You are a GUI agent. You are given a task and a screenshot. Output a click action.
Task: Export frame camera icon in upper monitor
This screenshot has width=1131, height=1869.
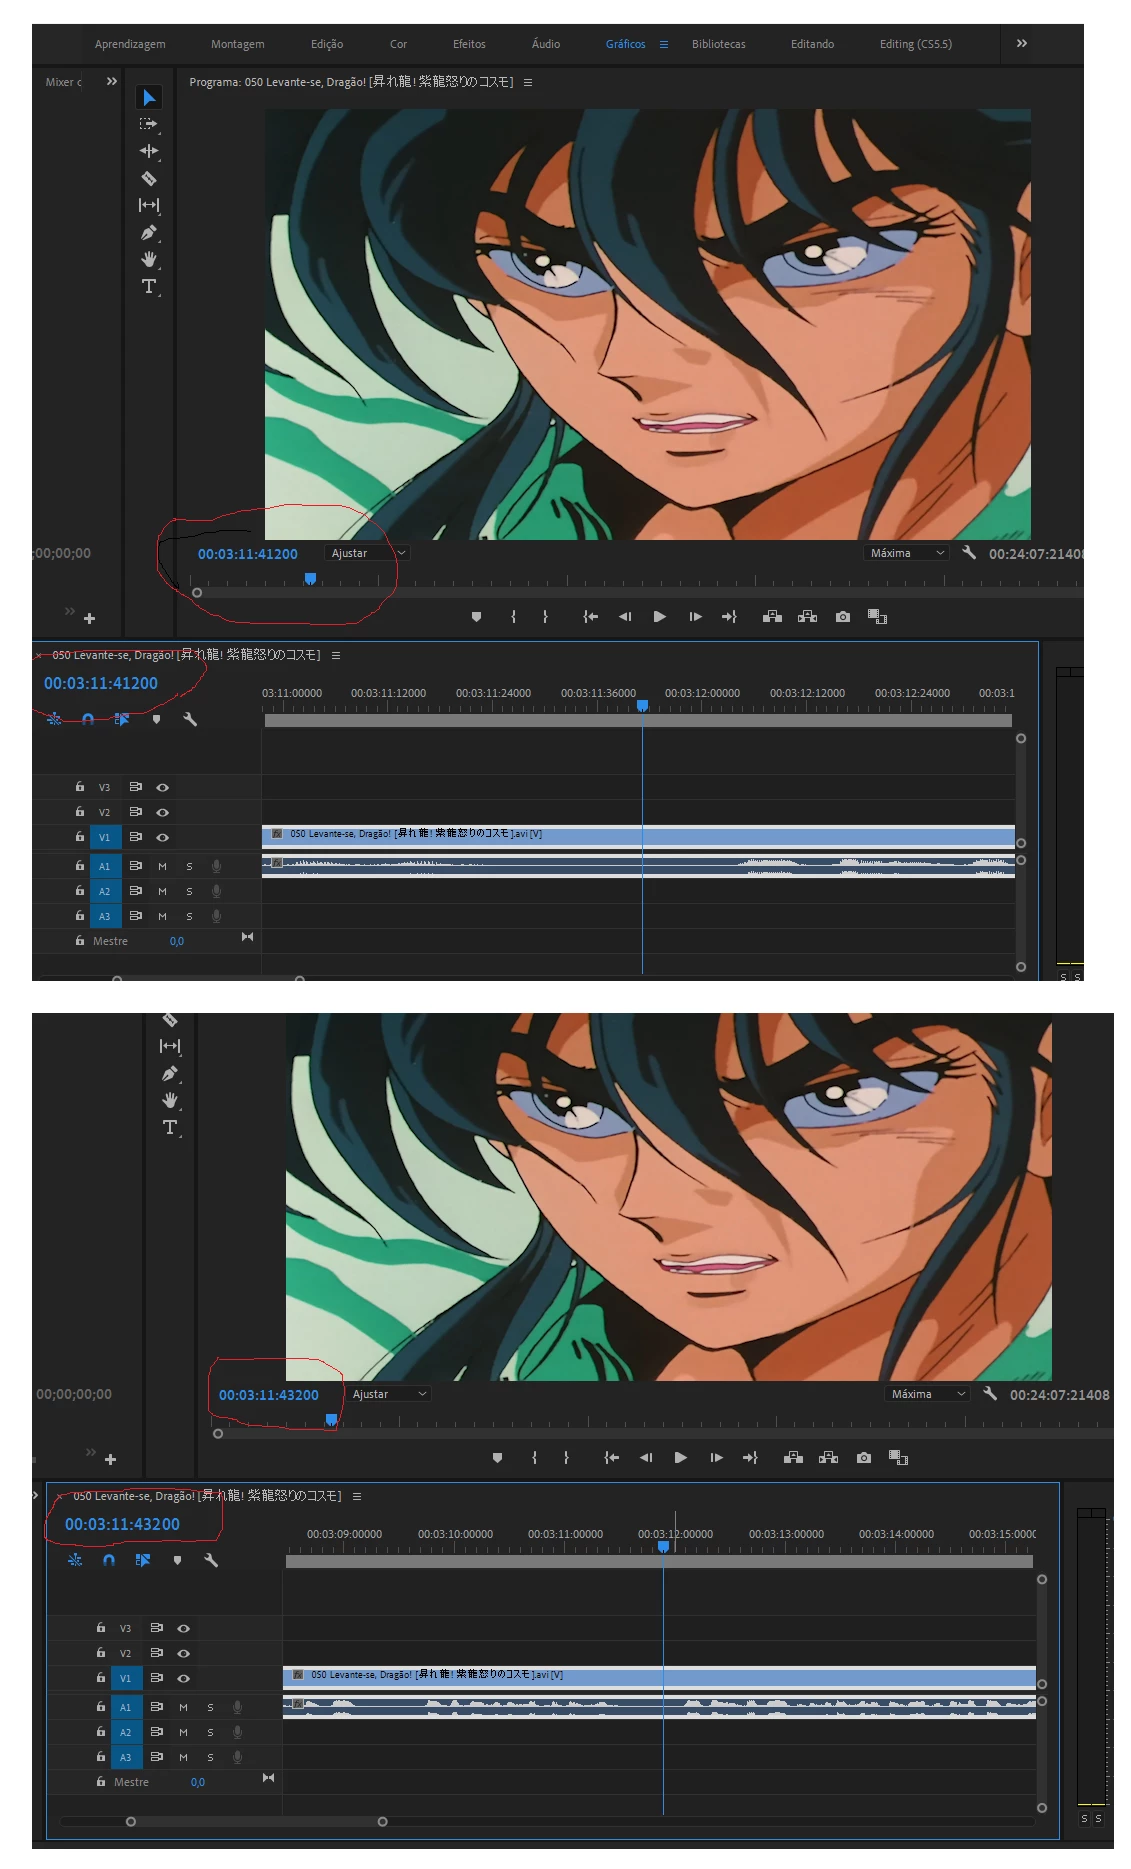(843, 617)
